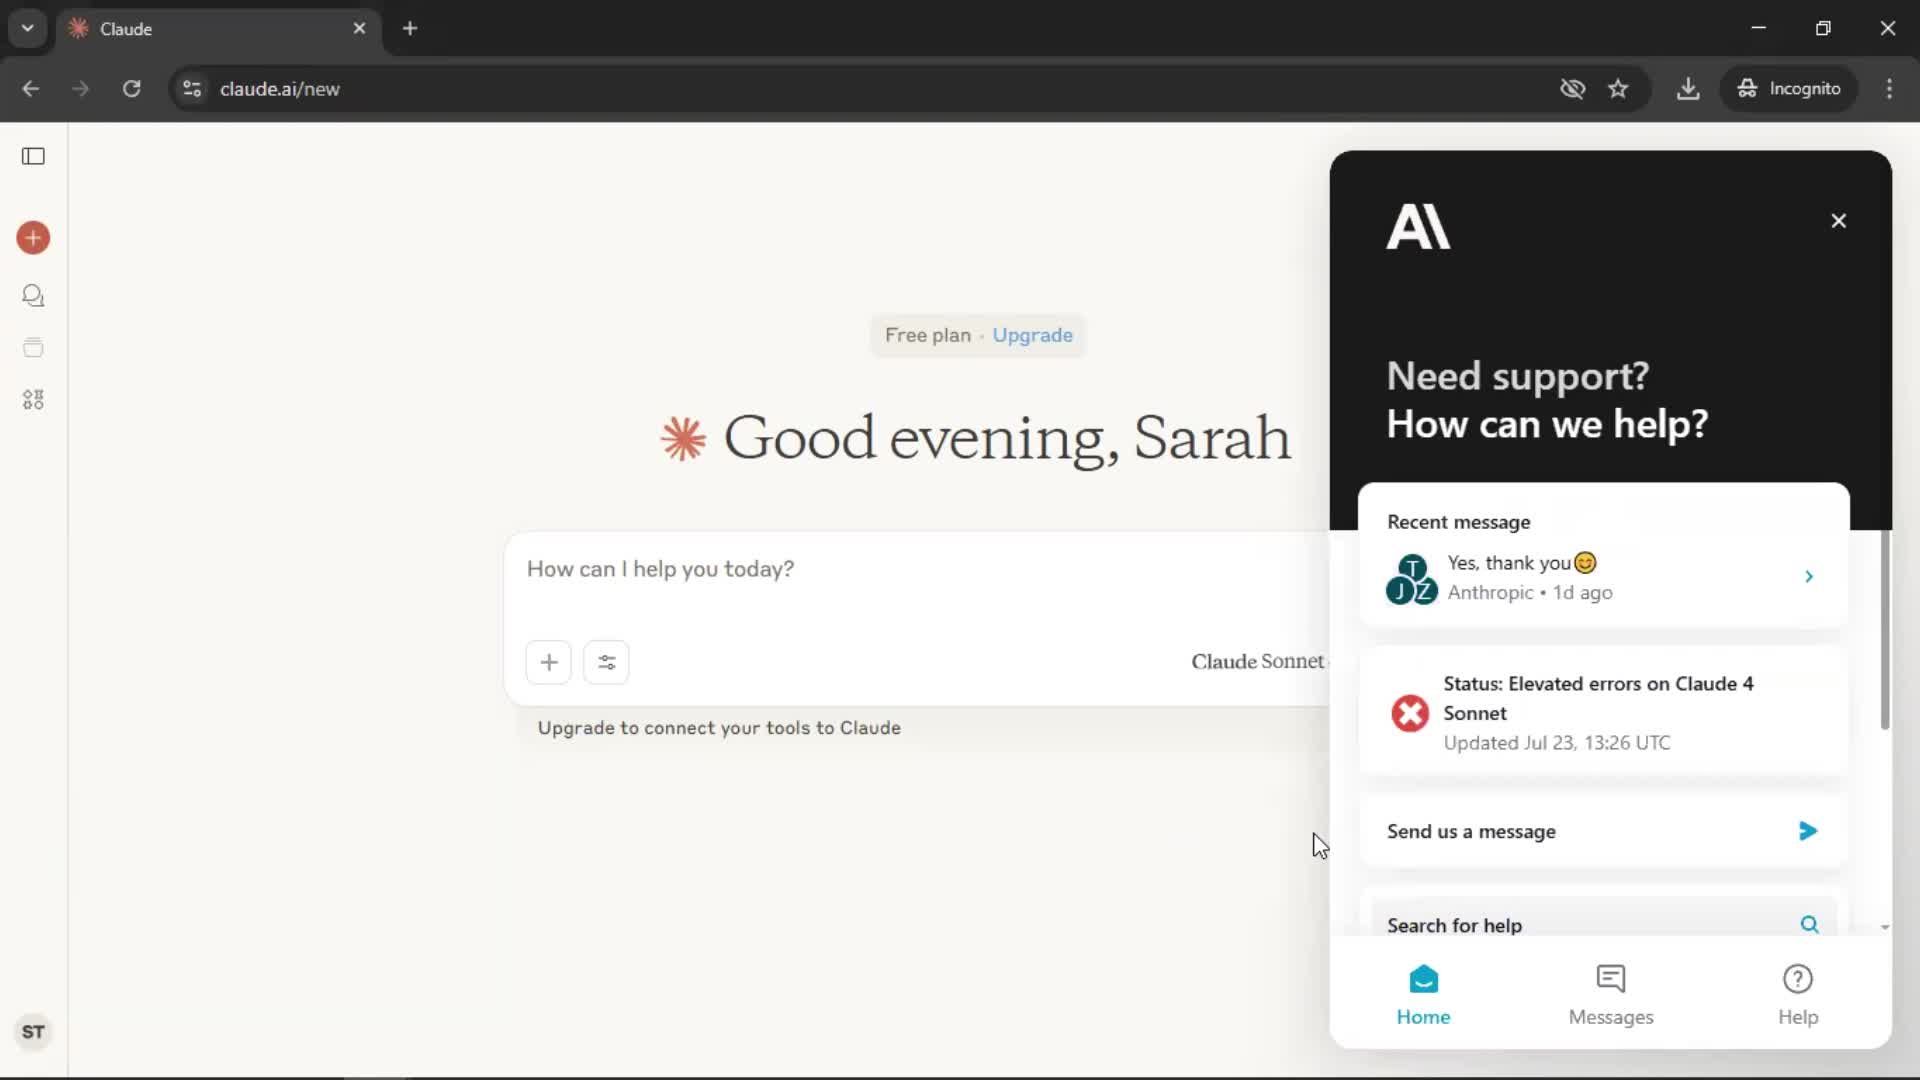Open the tab search dropdown arrow
Screen dimensions: 1920x1080
(x=28, y=28)
